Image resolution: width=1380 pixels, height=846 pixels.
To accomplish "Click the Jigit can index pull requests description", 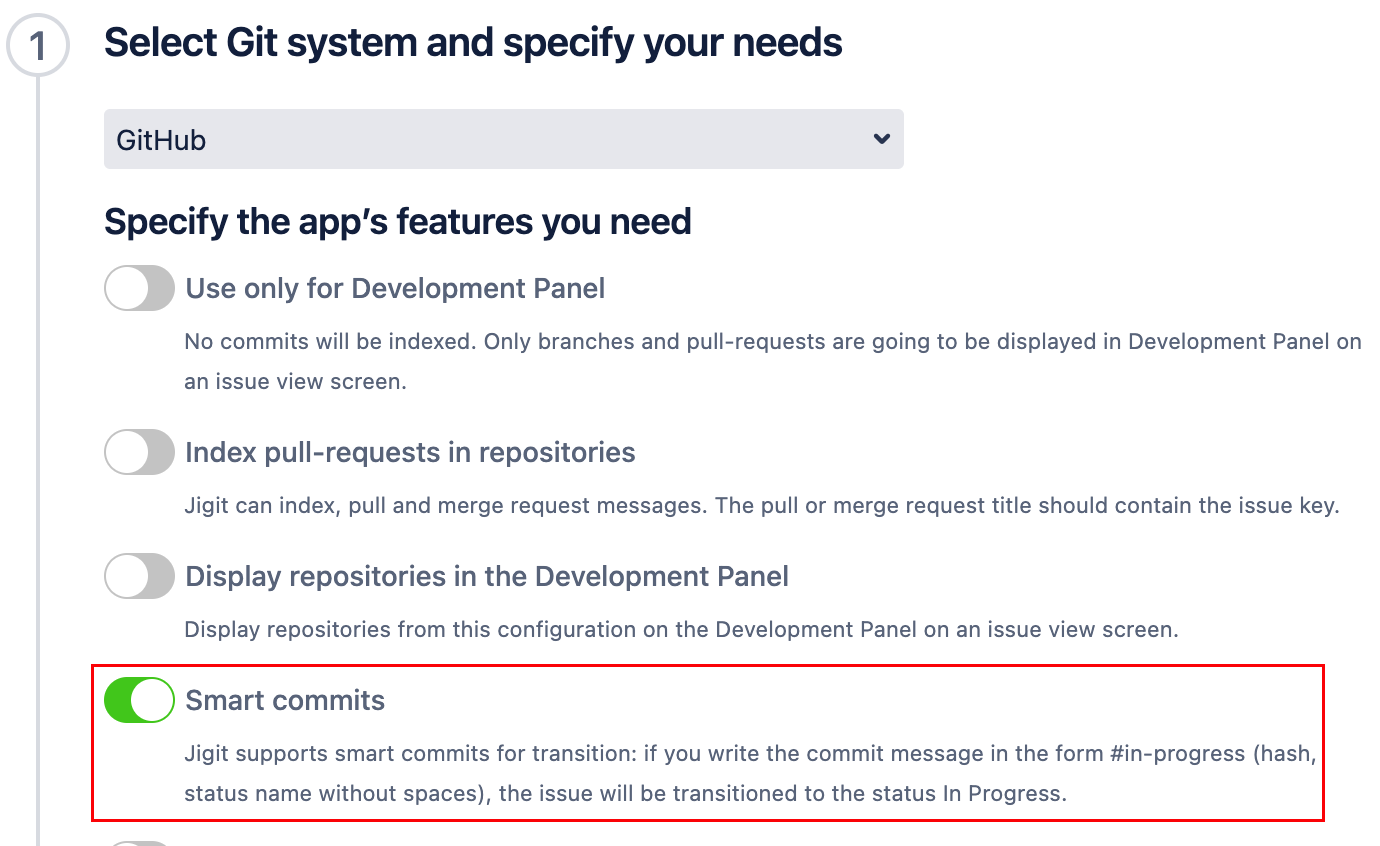I will [761, 506].
